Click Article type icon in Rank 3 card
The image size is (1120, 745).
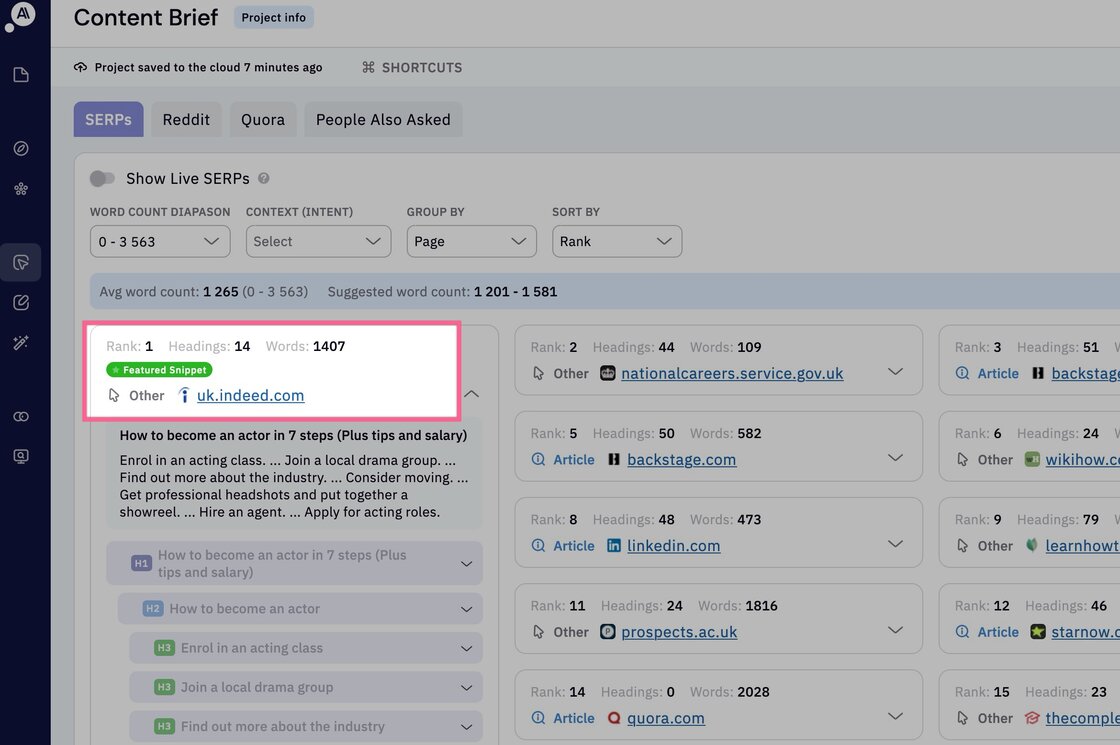(x=962, y=373)
